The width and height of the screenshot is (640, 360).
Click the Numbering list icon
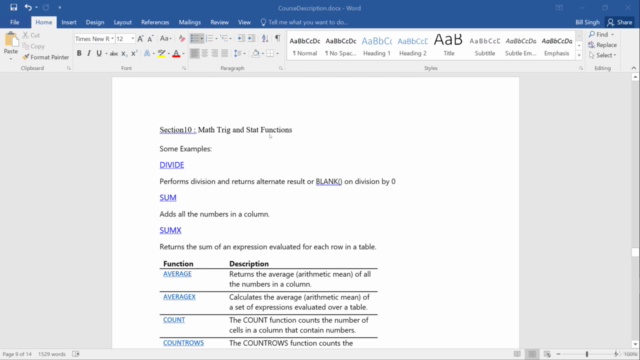[209, 38]
